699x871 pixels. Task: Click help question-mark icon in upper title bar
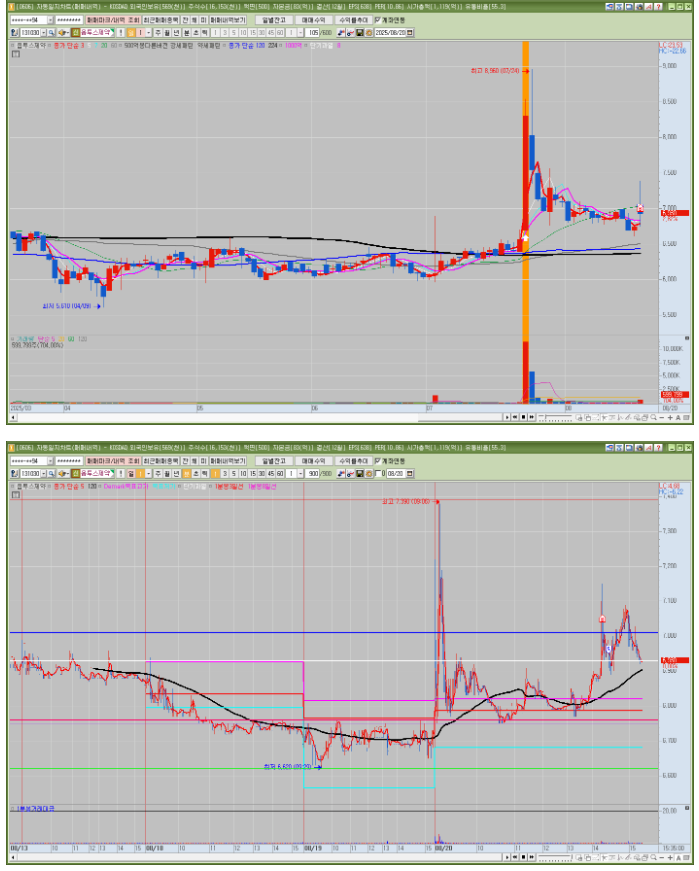tap(658, 7)
